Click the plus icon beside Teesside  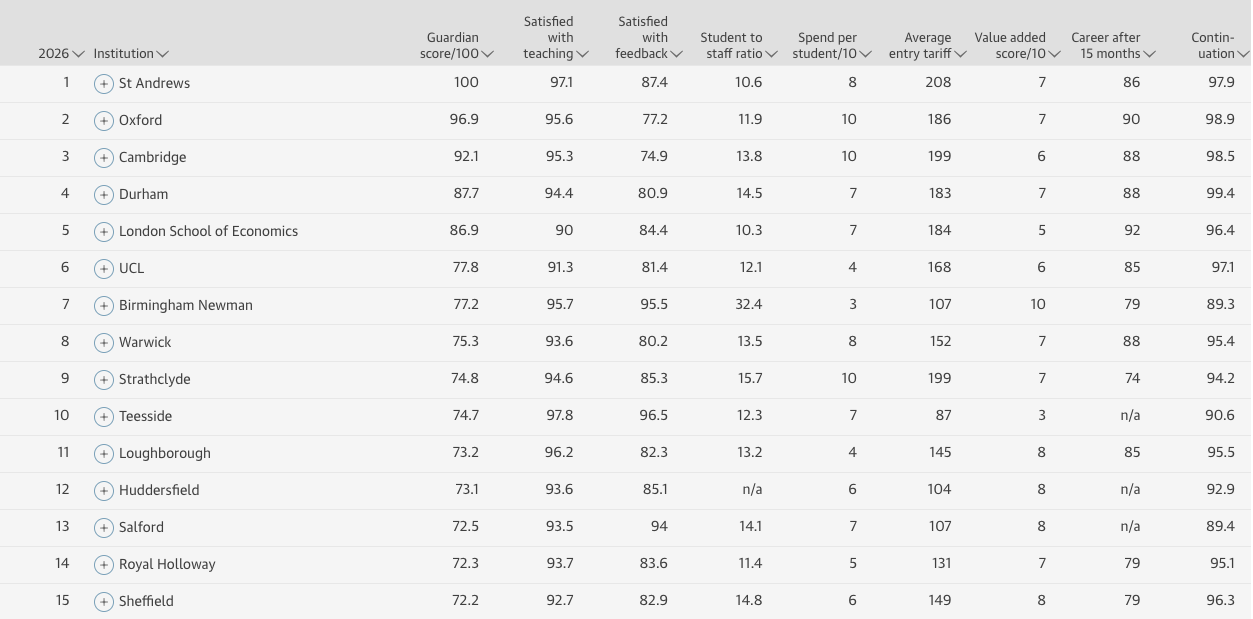(104, 417)
